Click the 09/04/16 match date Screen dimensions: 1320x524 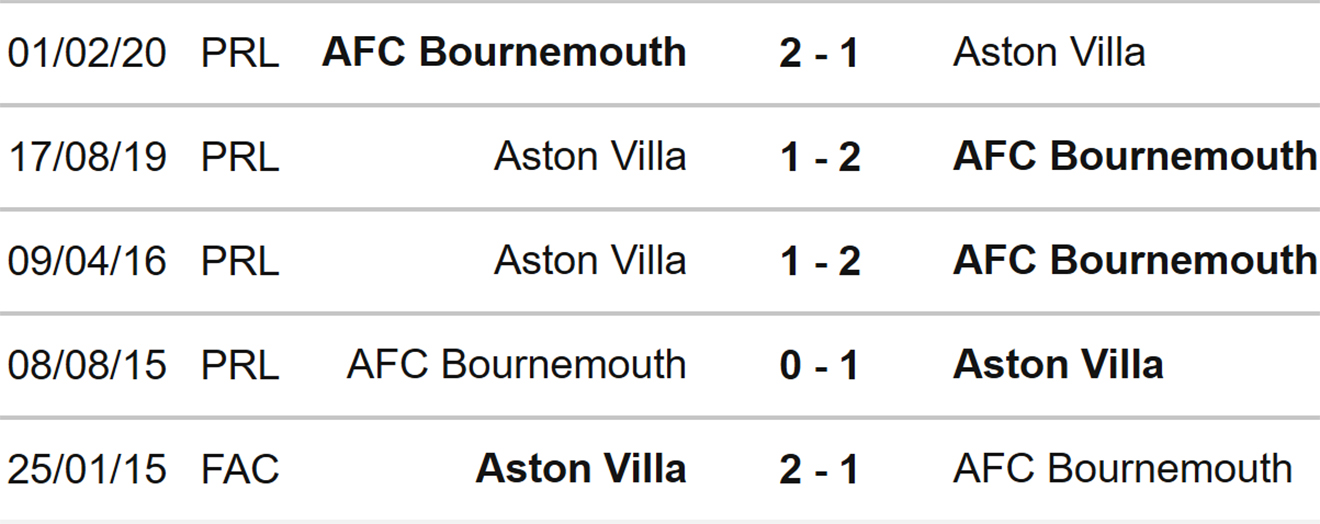87,261
